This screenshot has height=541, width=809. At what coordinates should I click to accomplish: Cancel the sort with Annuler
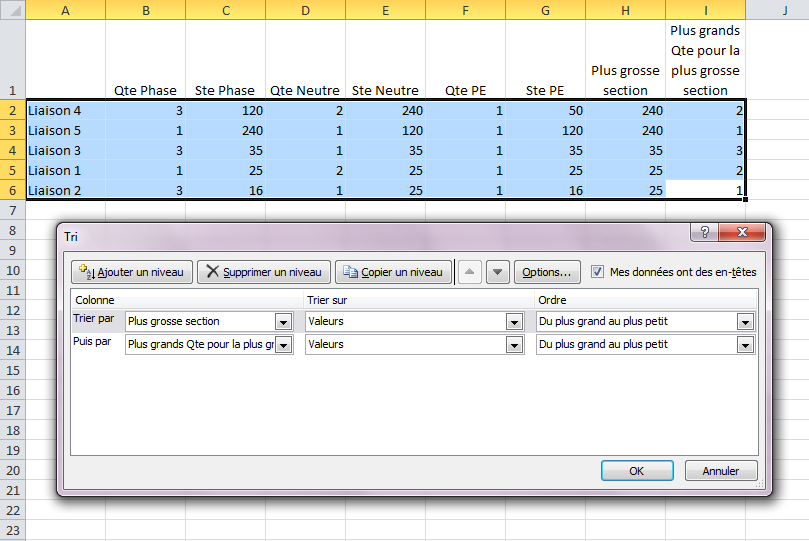tap(720, 471)
